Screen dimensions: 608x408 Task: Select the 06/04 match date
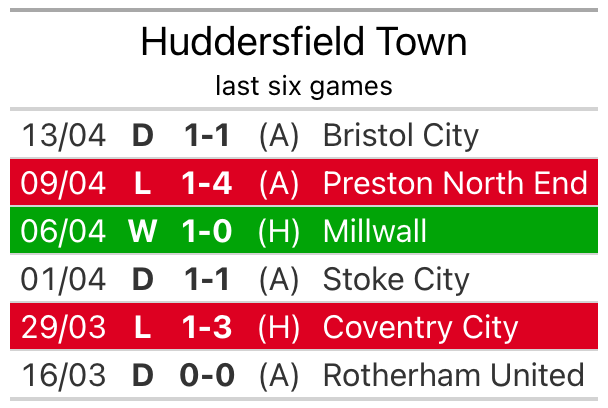tap(63, 231)
